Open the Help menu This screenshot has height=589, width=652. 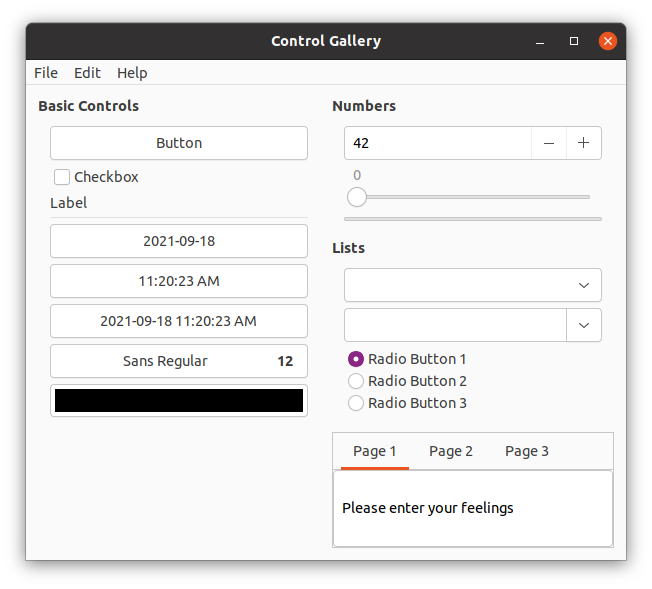tap(132, 73)
